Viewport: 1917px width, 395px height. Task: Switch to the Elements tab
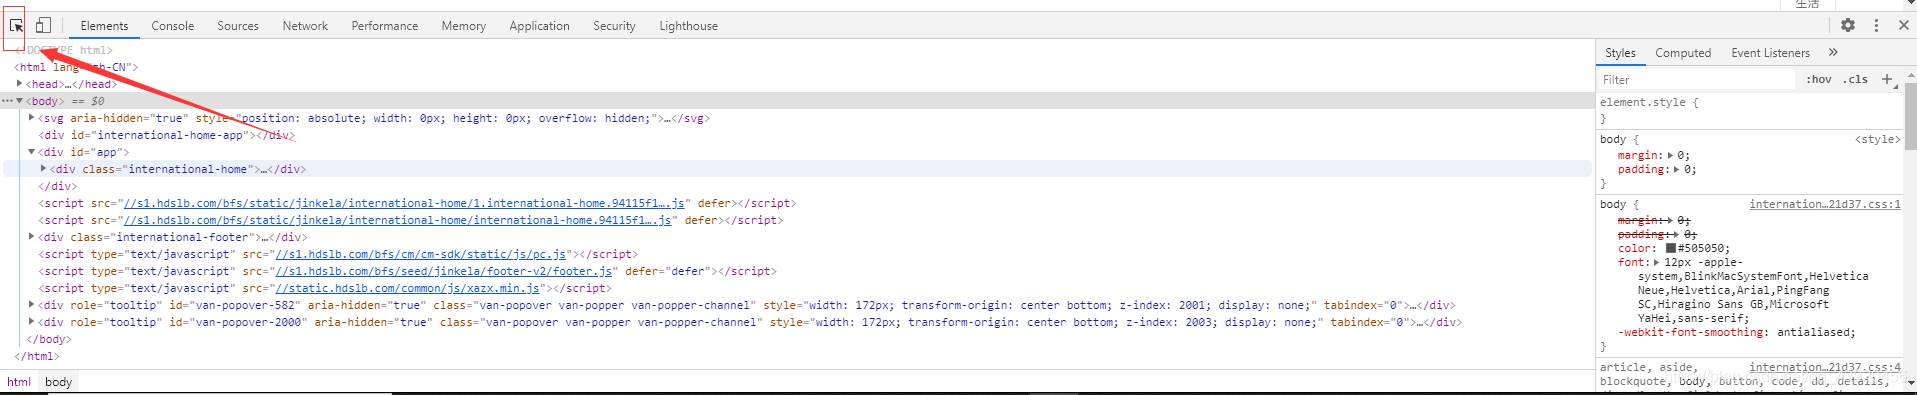click(x=104, y=26)
